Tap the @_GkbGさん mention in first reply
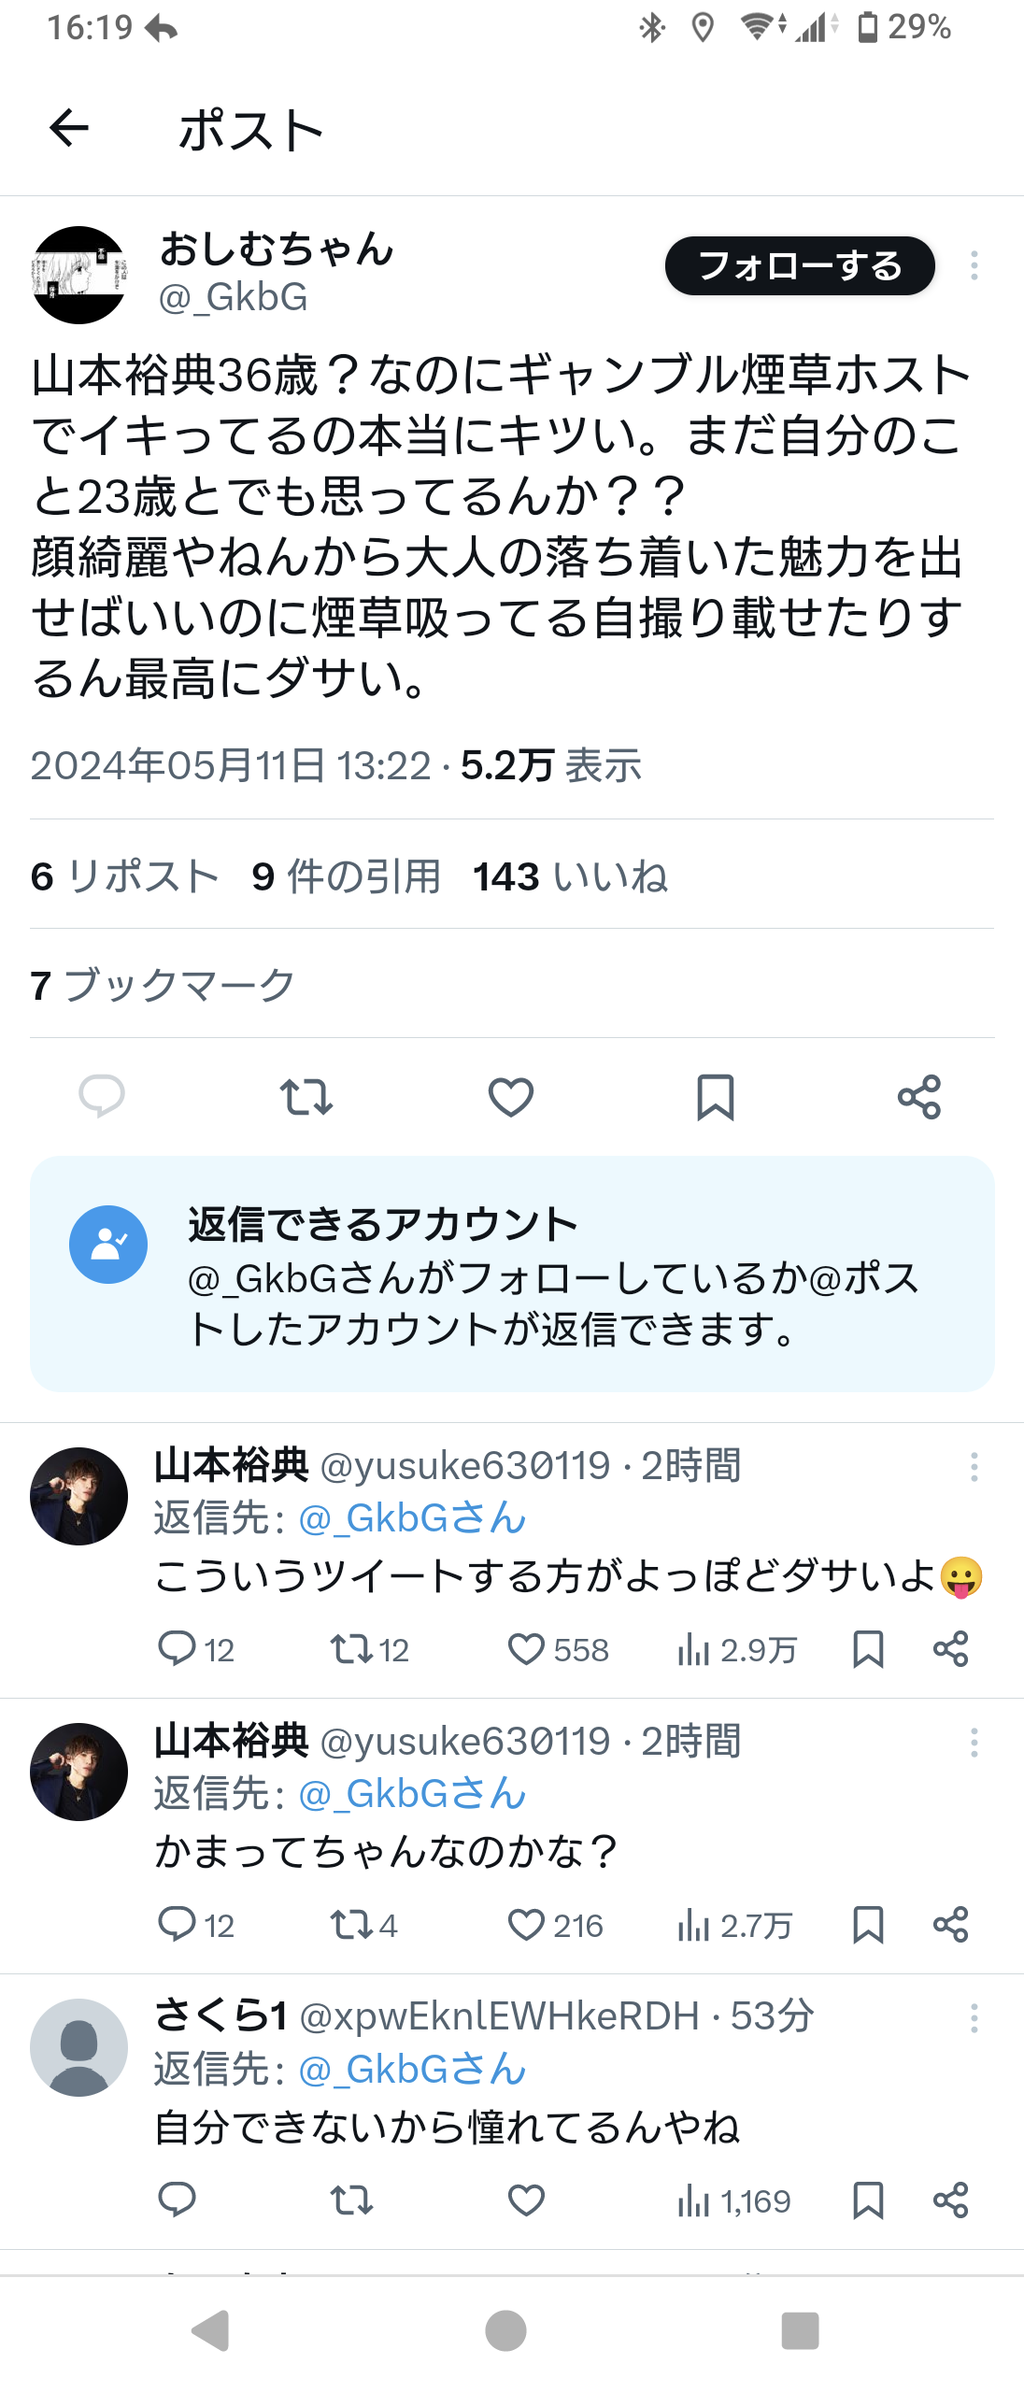The height and width of the screenshot is (2392, 1024). tap(412, 1518)
